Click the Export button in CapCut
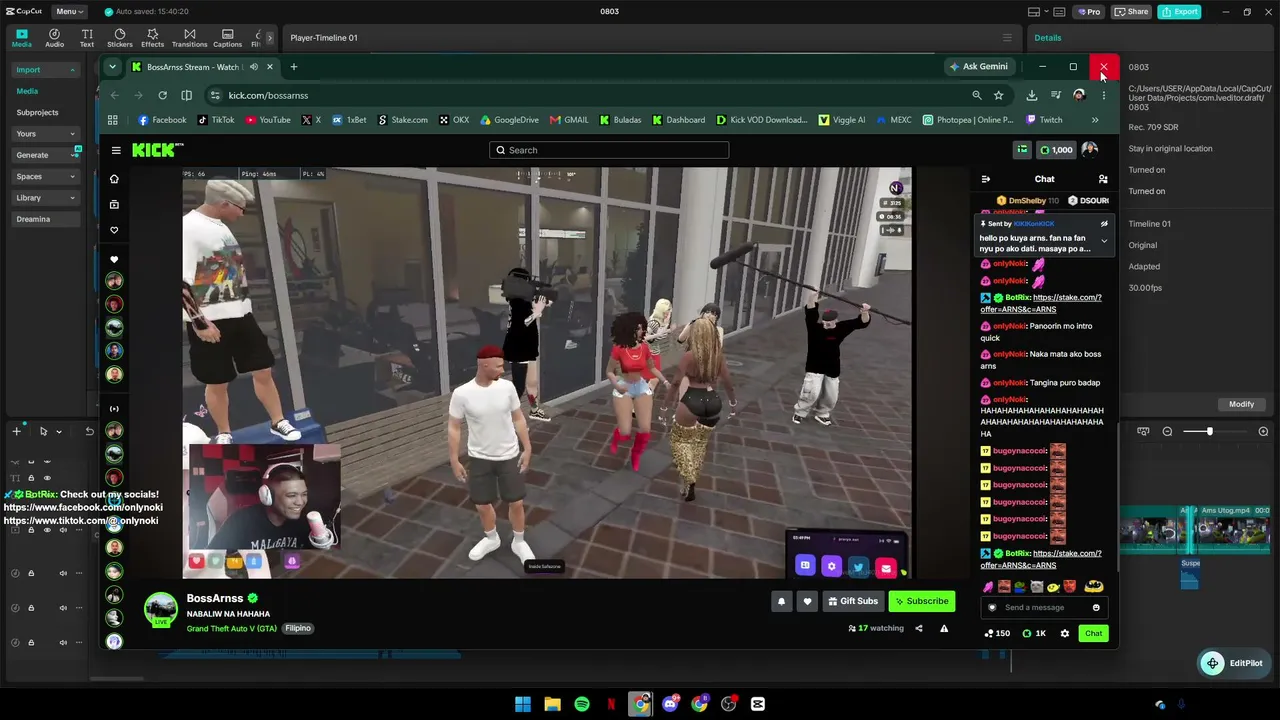 pyautogui.click(x=1180, y=12)
